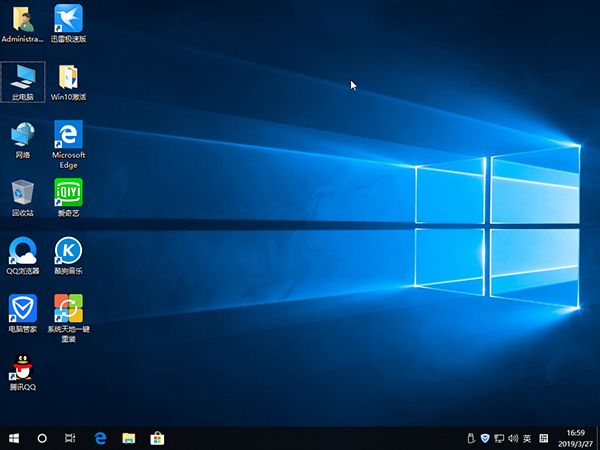Screen dimensions: 600x450
Task: Open Task View from the taskbar
Action: coord(70,438)
